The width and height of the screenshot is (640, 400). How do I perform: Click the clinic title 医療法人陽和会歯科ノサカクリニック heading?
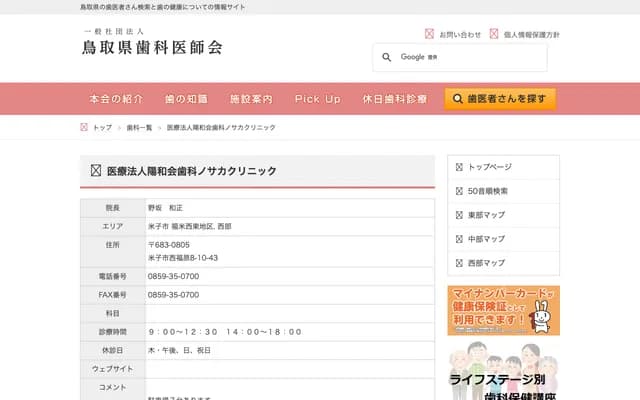pyautogui.click(x=191, y=171)
